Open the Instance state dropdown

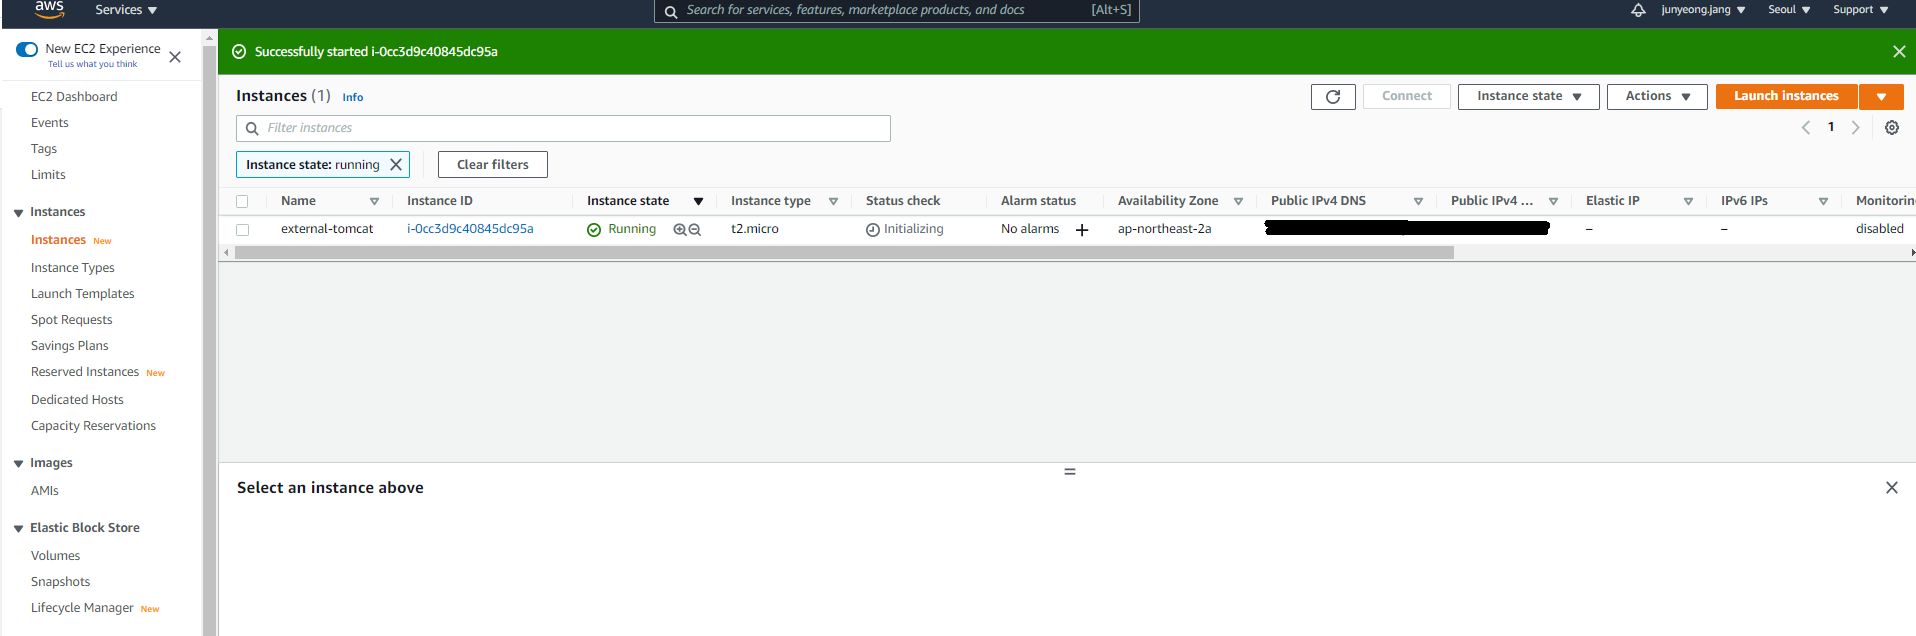tap(1529, 97)
